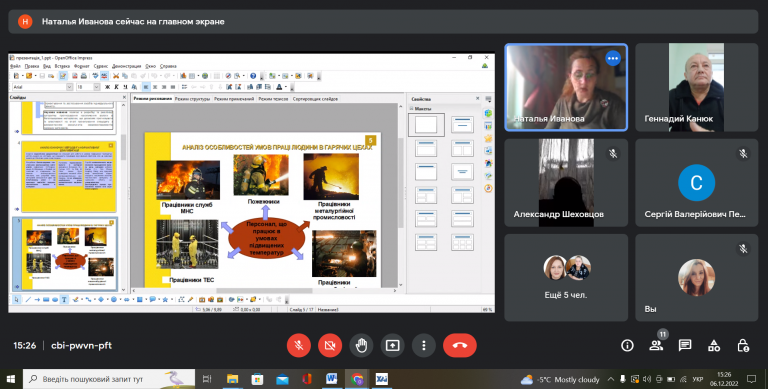The image size is (768, 389).
Task: Toggle microphone mute in the call bar
Action: (x=298, y=345)
